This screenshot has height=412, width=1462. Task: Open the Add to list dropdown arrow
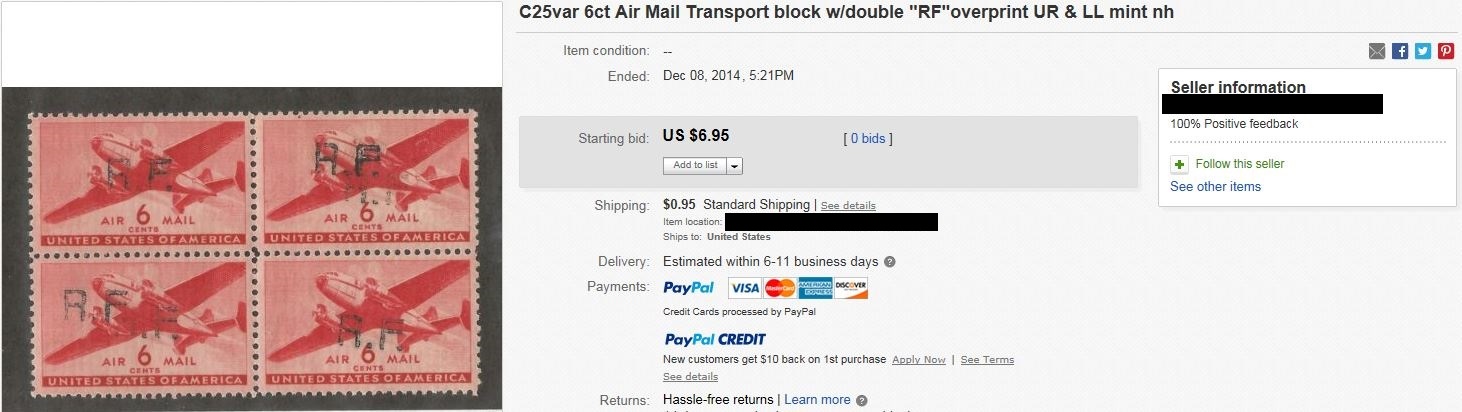point(735,165)
